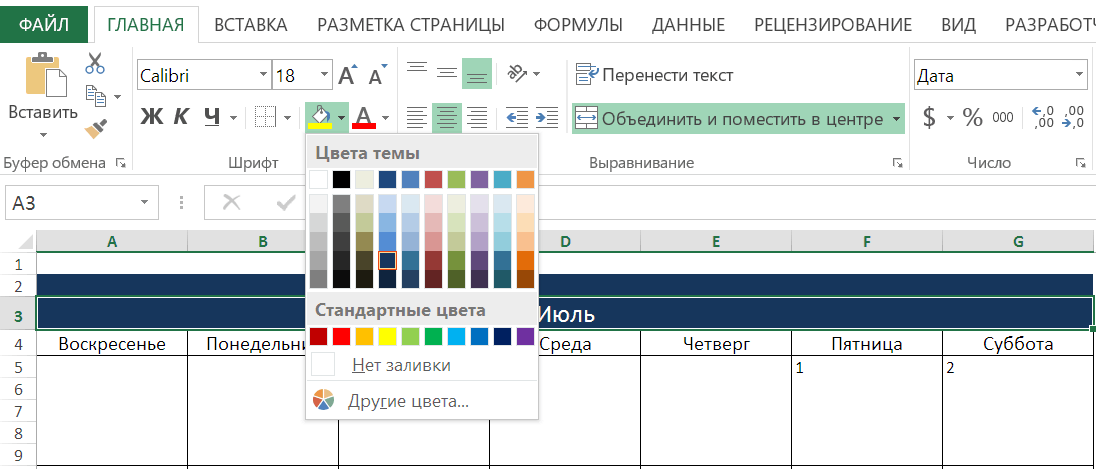This screenshot has width=1096, height=469.
Task: Open the Число group dialog launcher
Action: [1080, 163]
